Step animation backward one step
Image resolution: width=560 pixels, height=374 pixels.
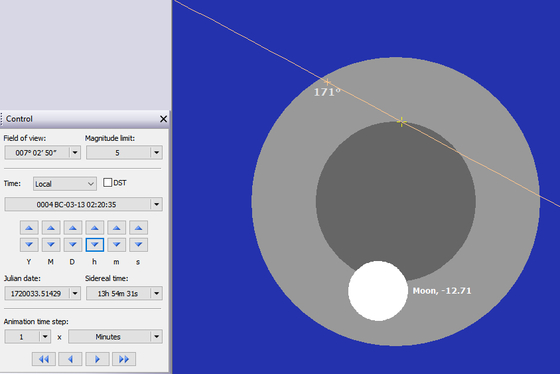(70, 359)
